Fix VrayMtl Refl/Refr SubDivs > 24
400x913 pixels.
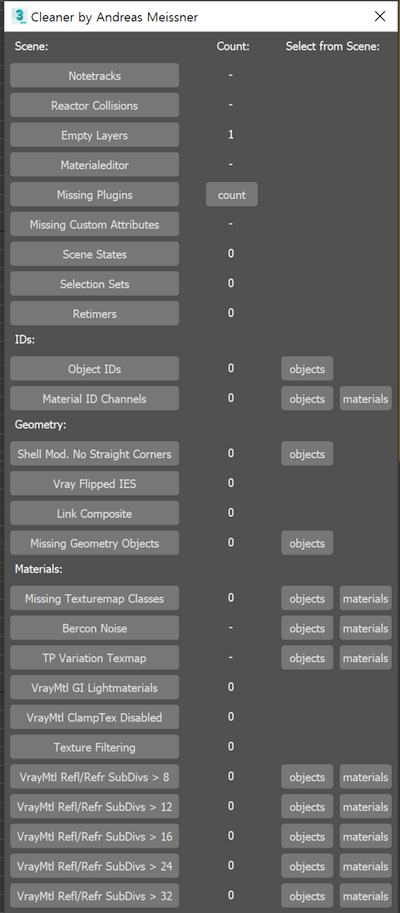(x=94, y=865)
